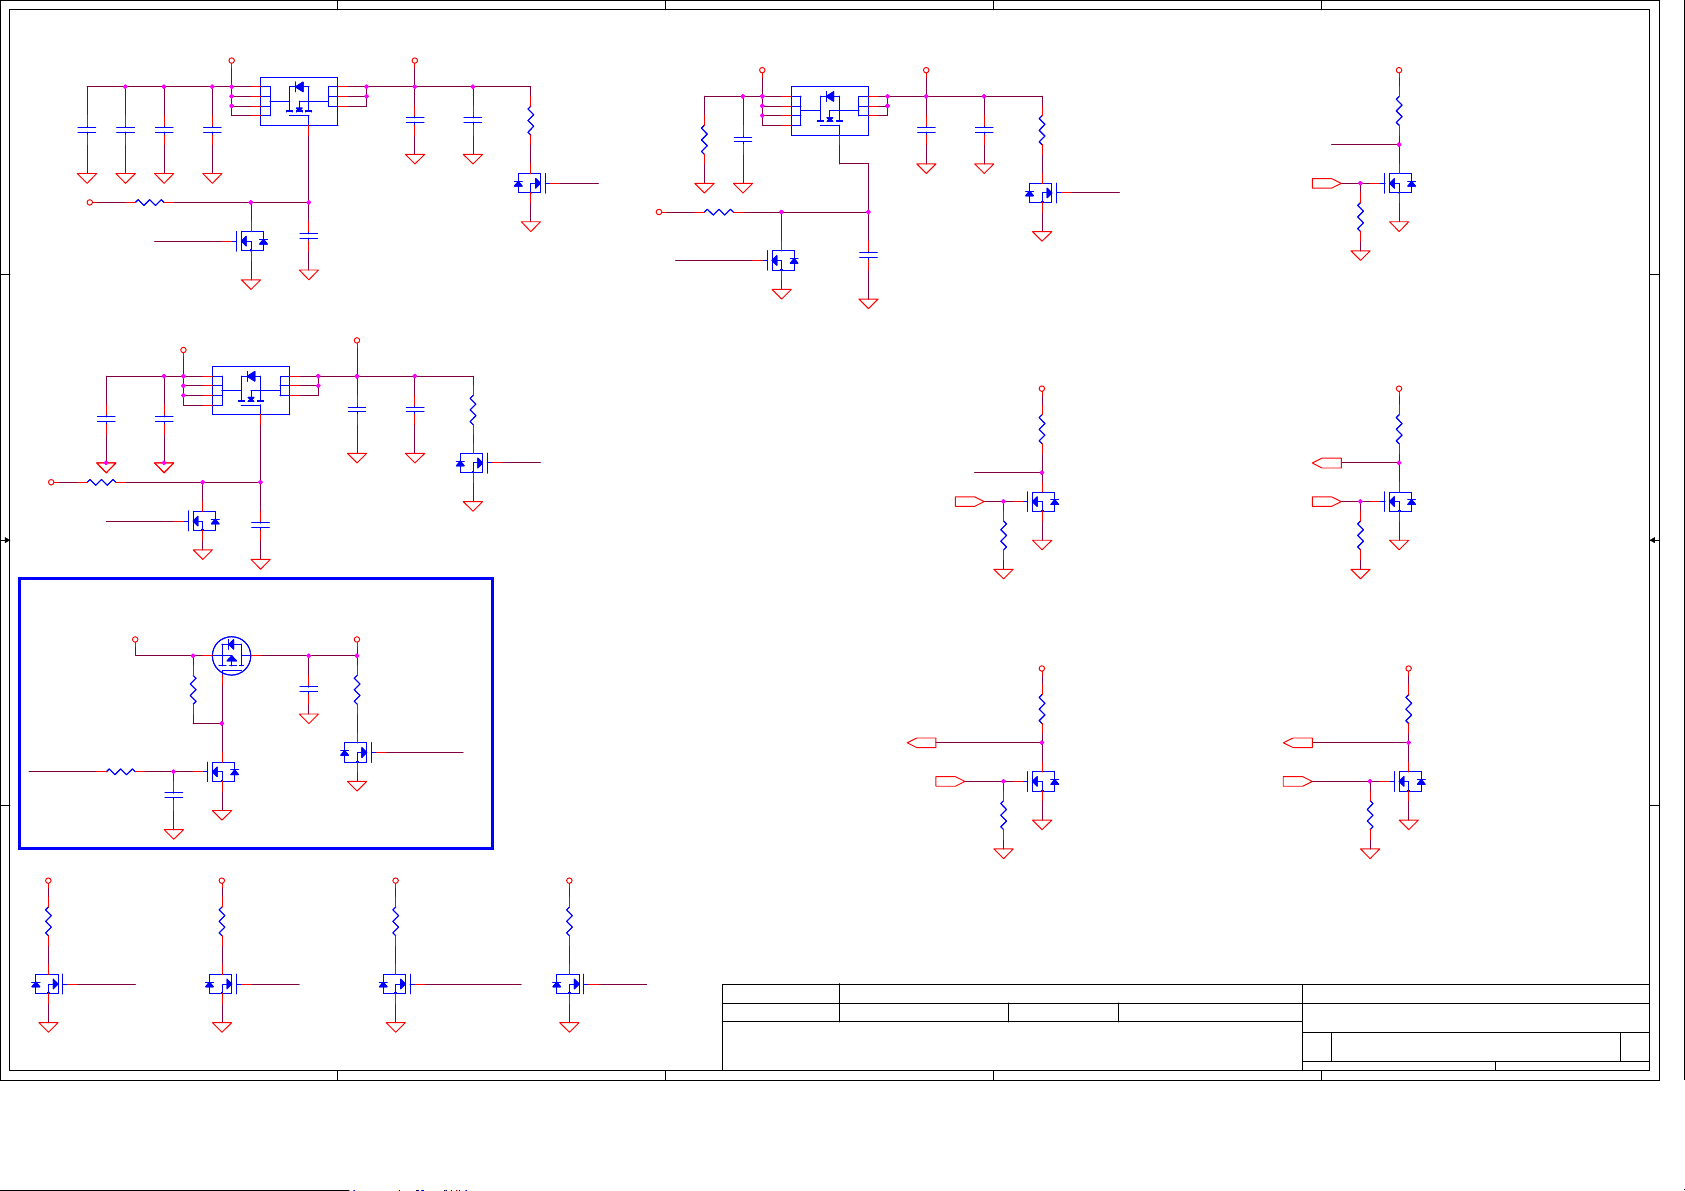The height and width of the screenshot is (1191, 1685).
Task: Click the horizontal resistor inside the blue box
Action: tap(120, 771)
